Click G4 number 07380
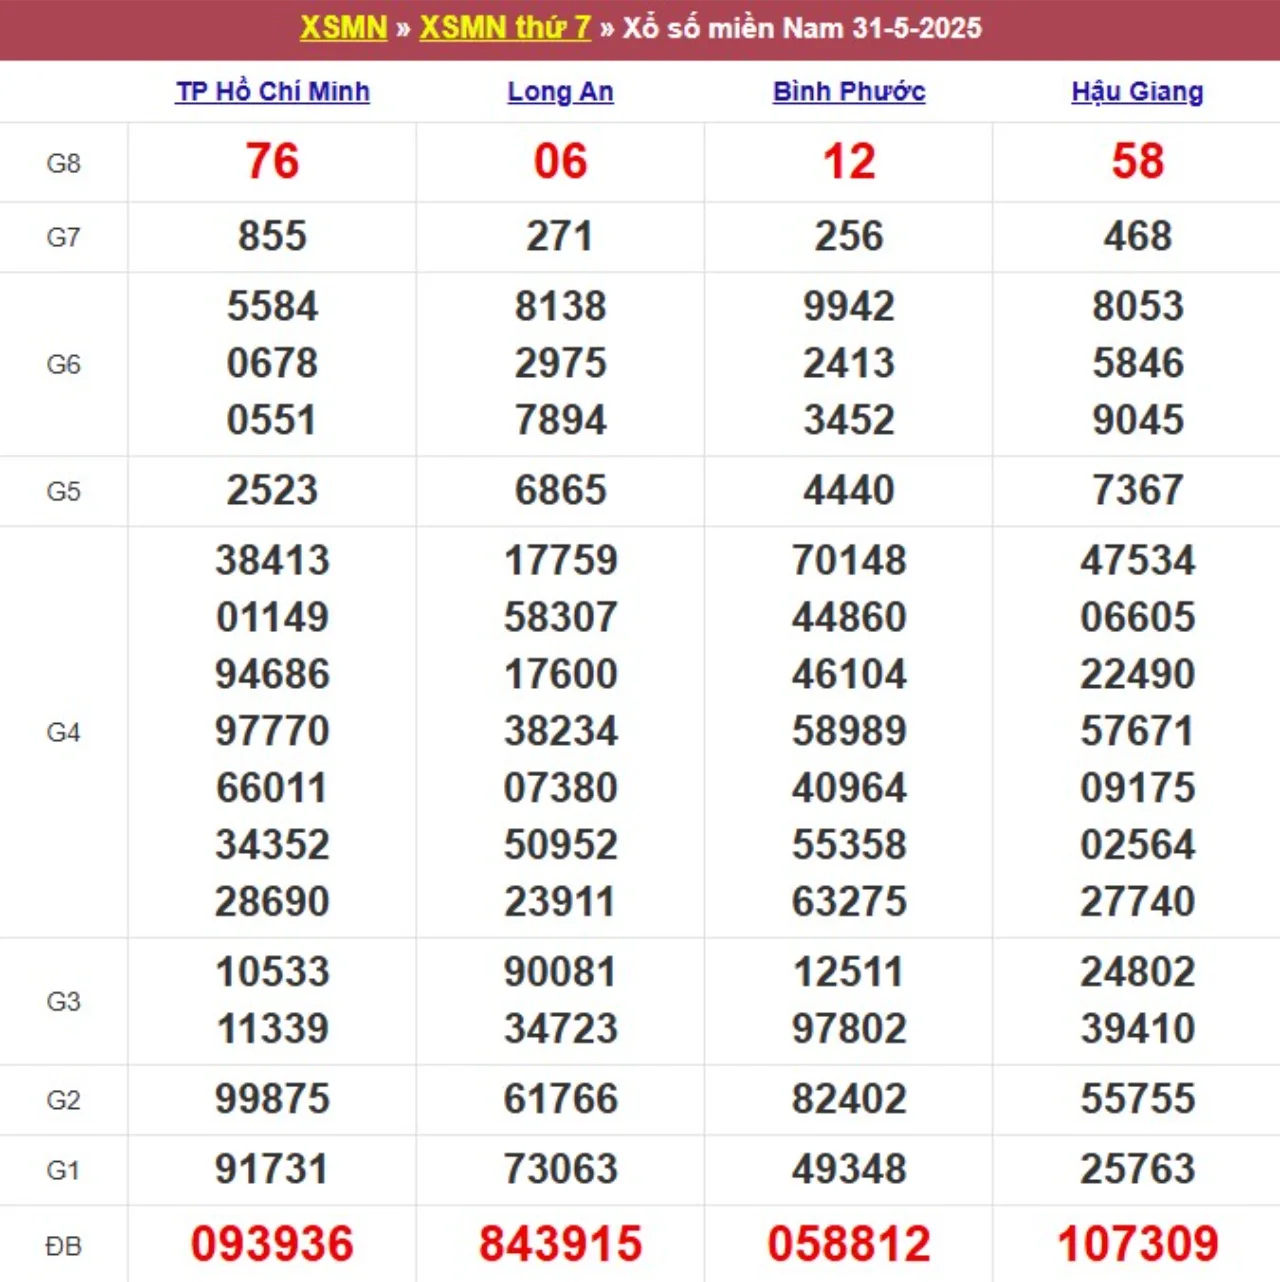The image size is (1280, 1282). click(560, 789)
